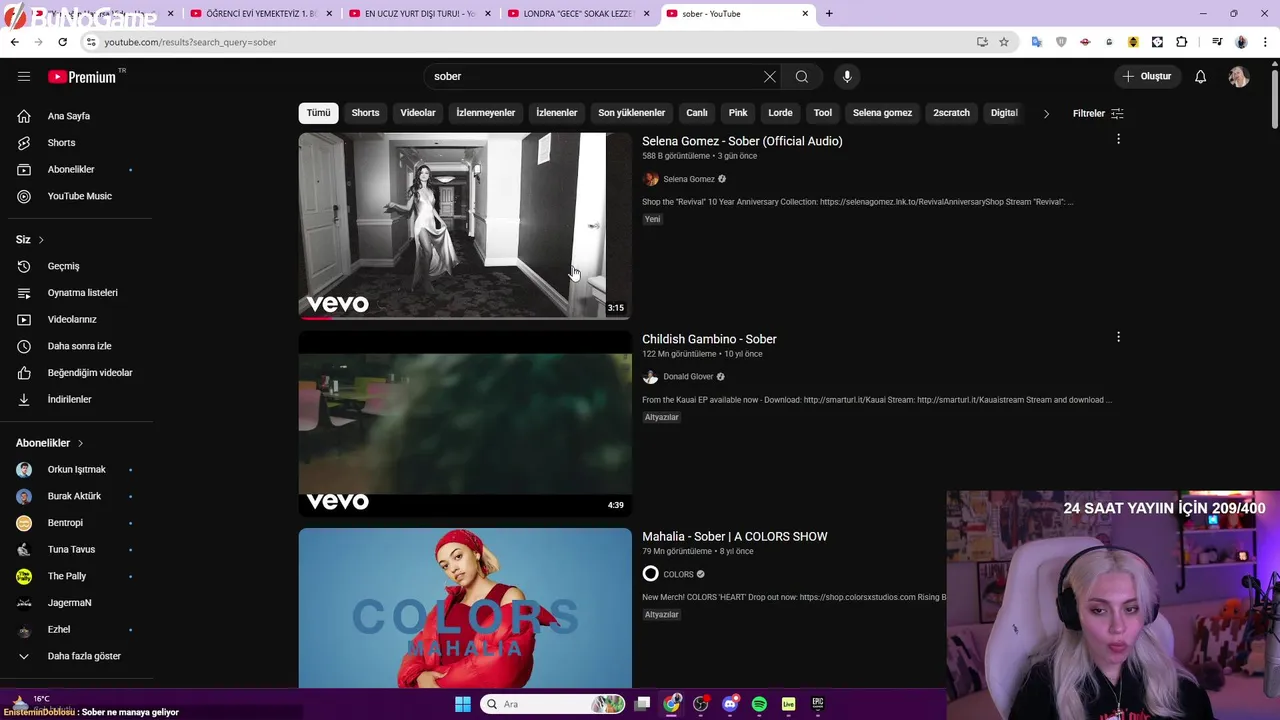This screenshot has height=720, width=1280.
Task: Open the YouTube hamburger guide menu
Action: (x=24, y=76)
